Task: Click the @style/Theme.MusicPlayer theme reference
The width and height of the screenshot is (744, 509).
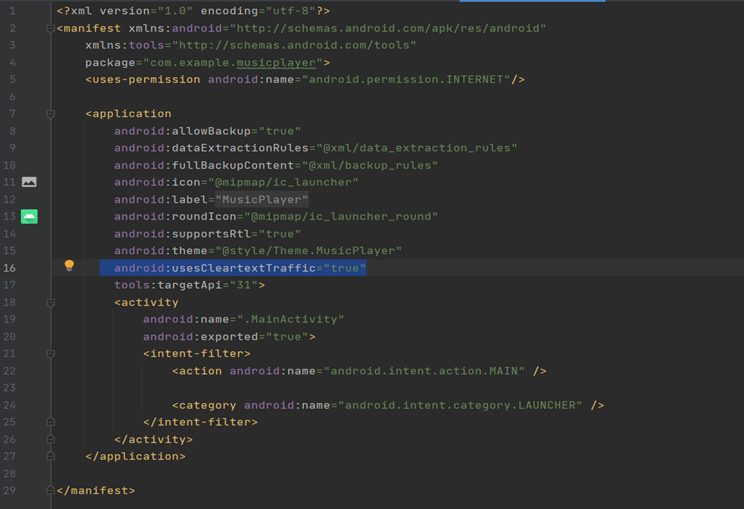Action: (x=308, y=250)
